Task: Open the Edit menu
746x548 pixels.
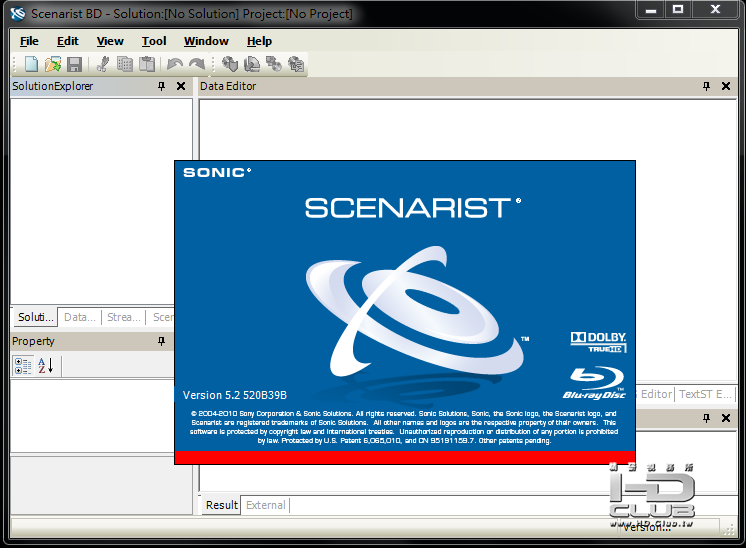Action: coord(68,41)
